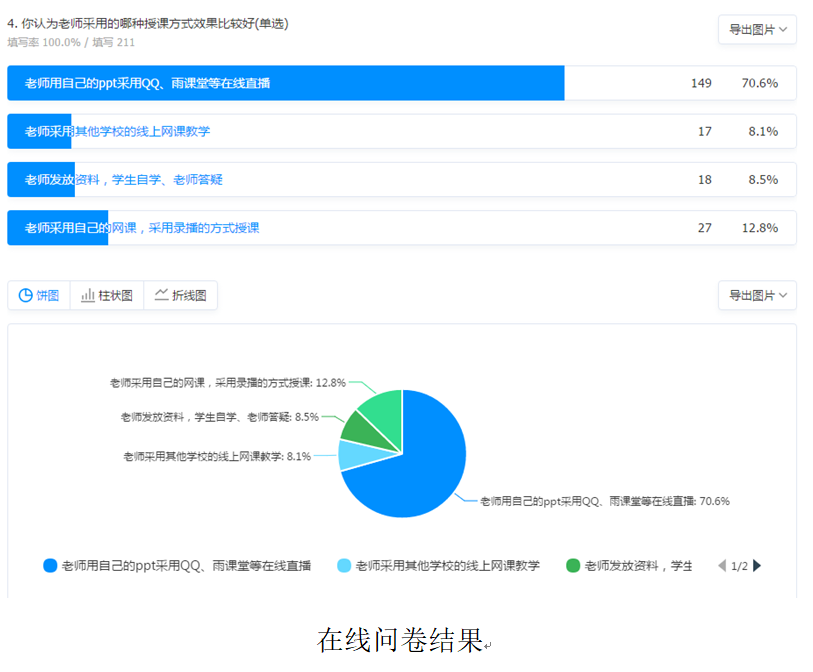Open the 导出图片 dropdown above the pie chart
Viewport: 813px width, 672px height.
click(757, 296)
